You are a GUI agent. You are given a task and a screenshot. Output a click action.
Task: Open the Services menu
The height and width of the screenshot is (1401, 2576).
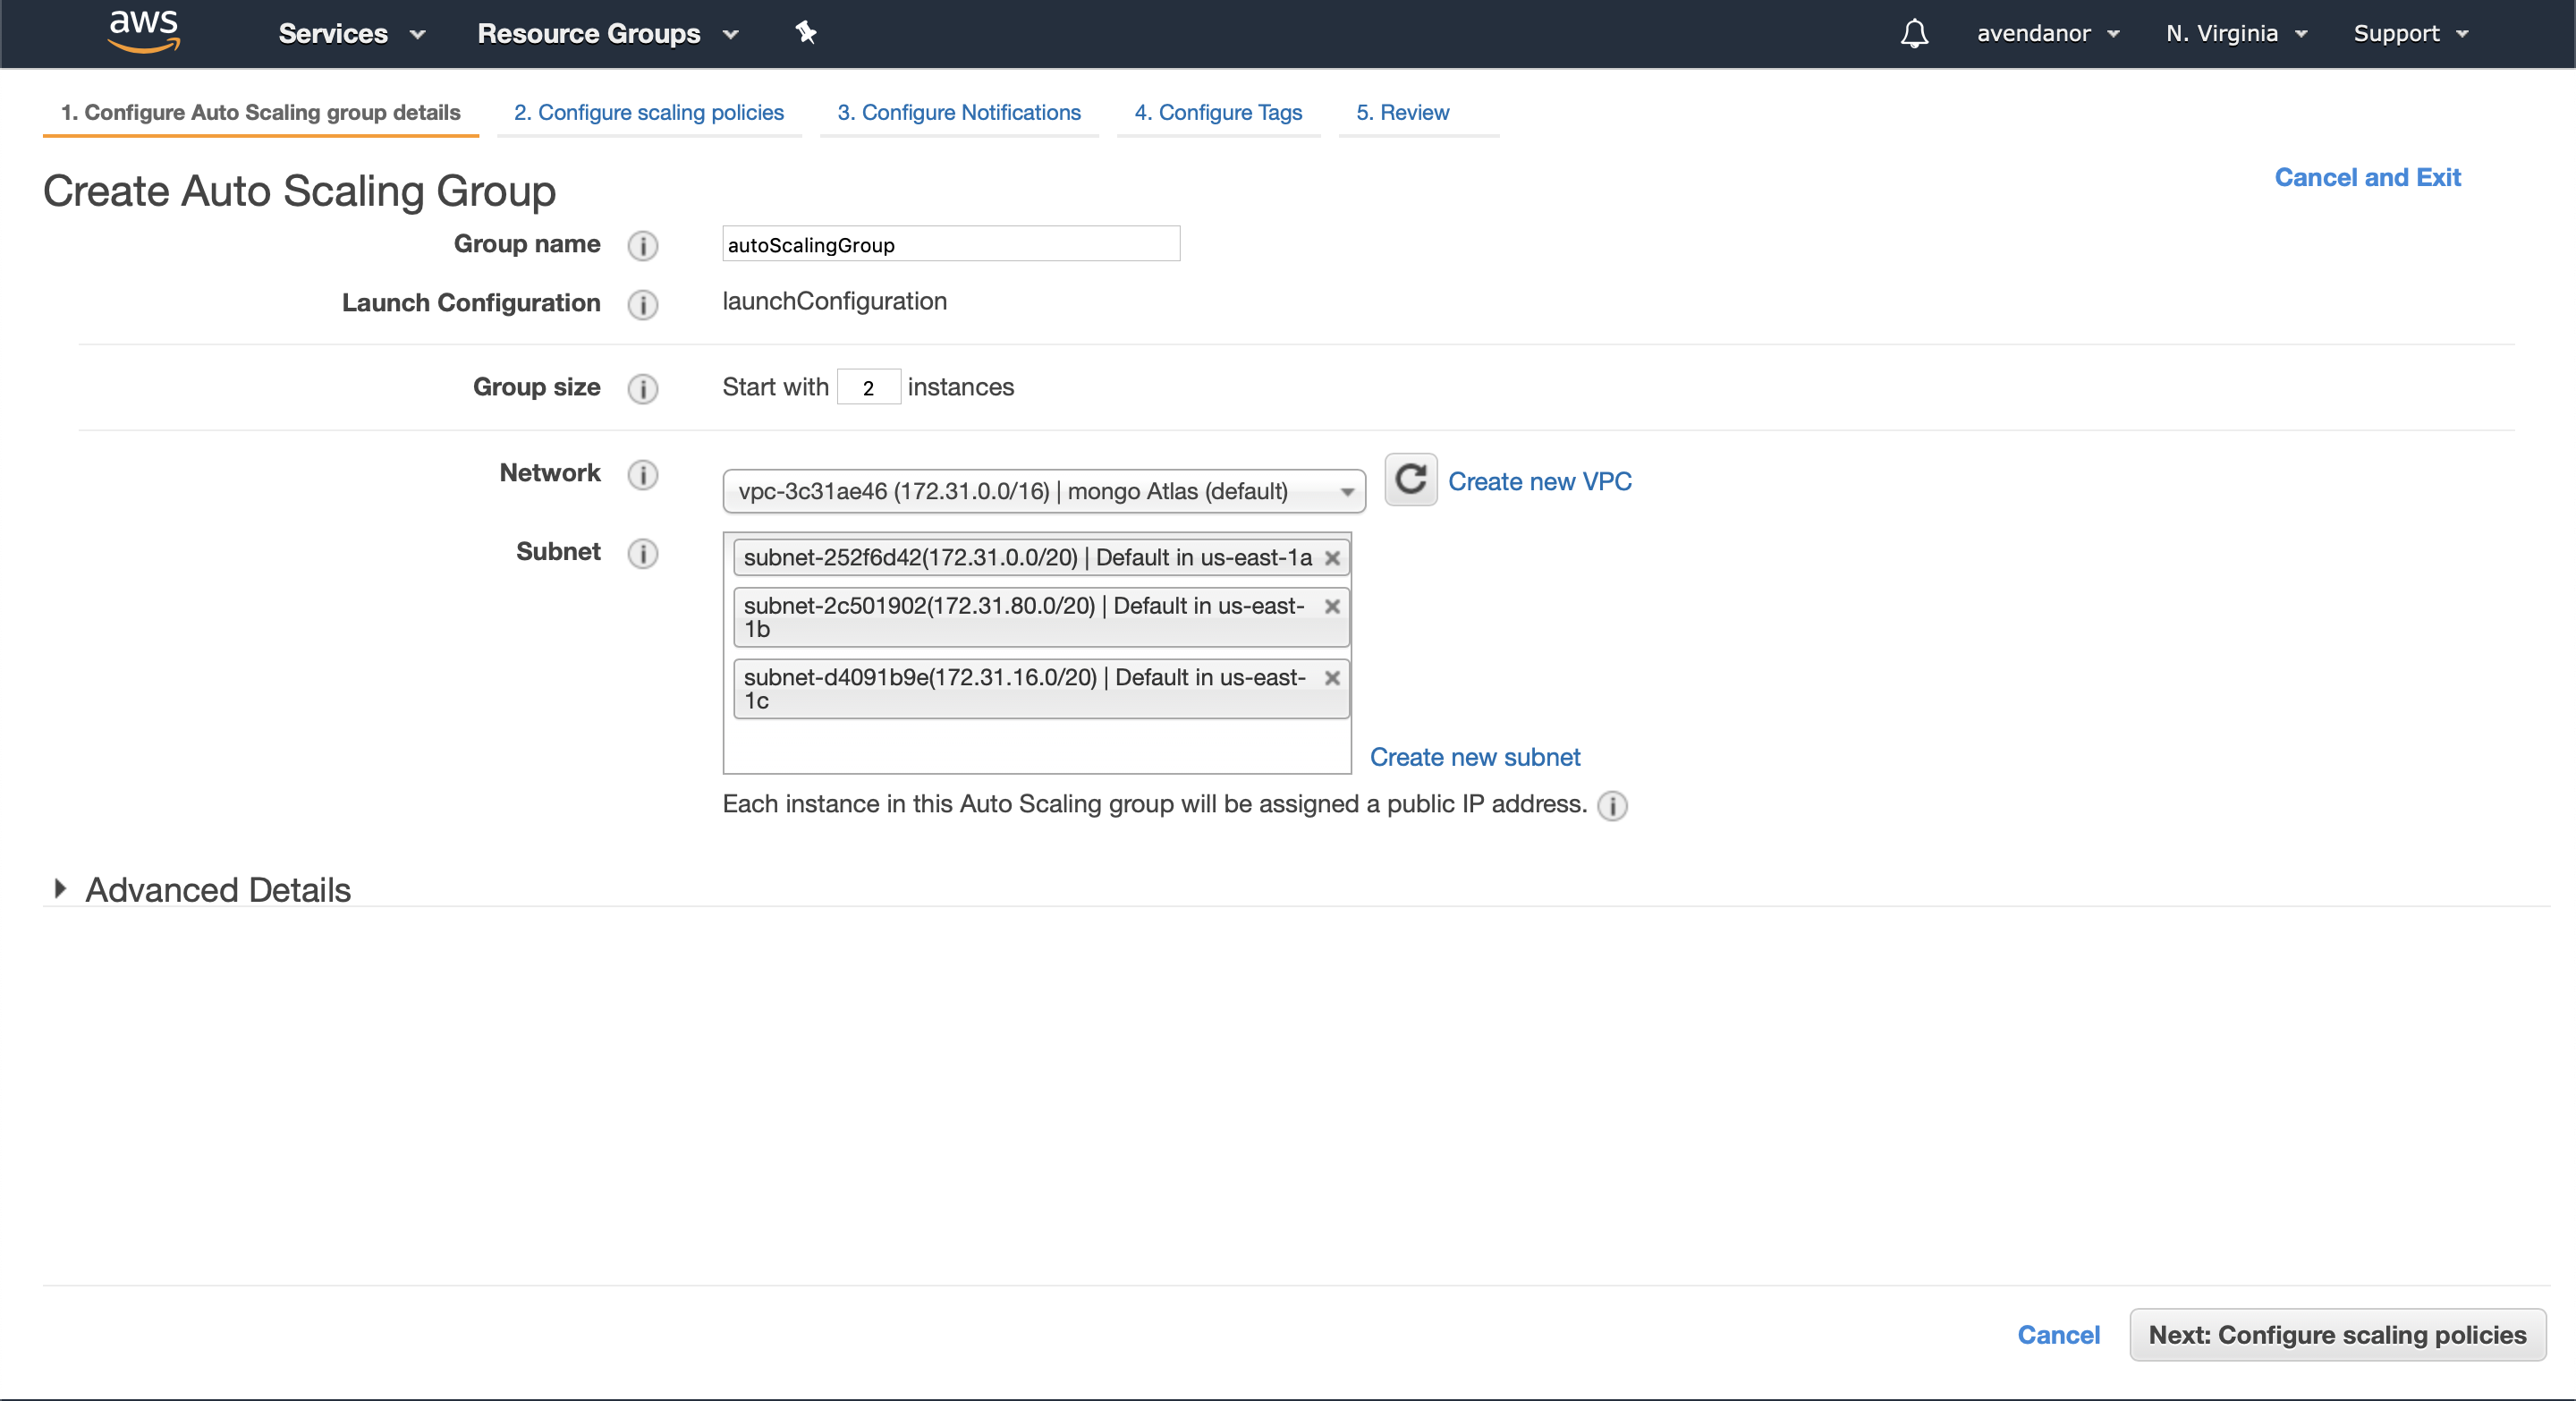(352, 34)
